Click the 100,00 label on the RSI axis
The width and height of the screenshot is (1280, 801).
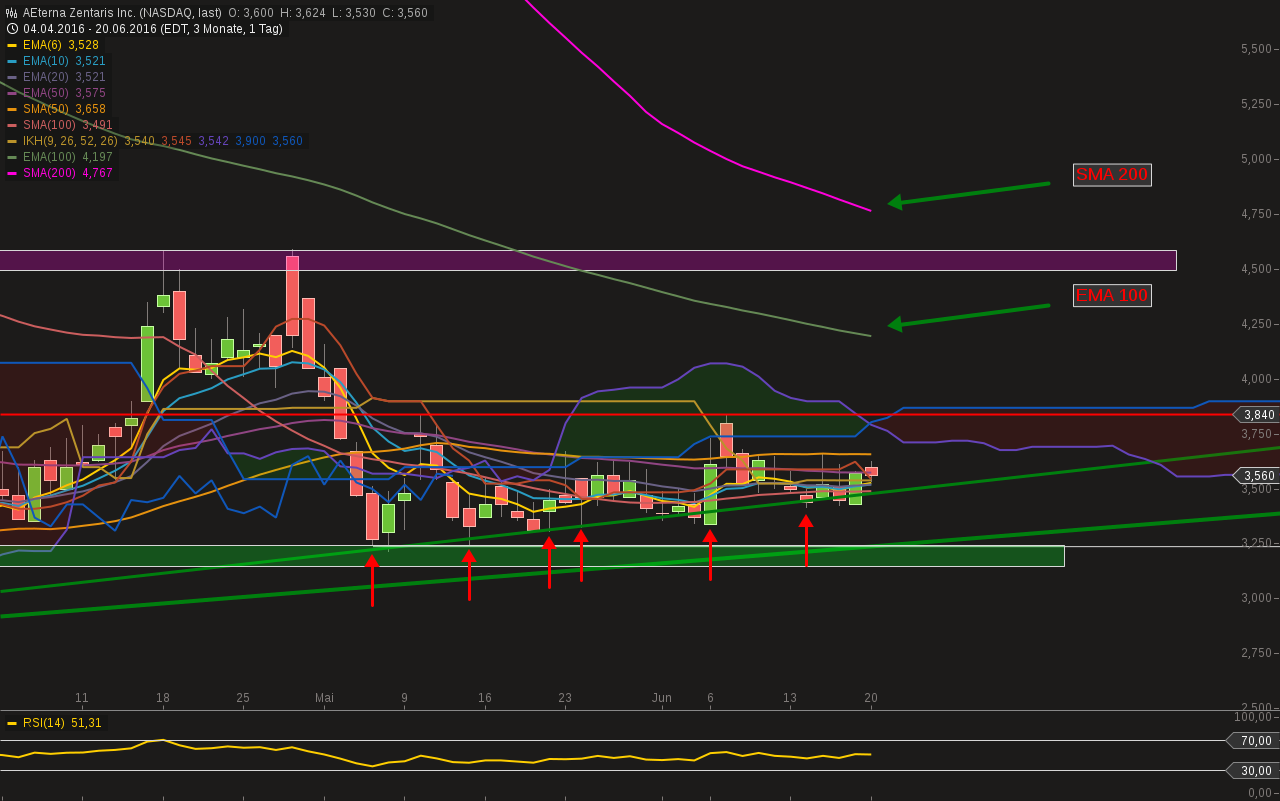(1253, 717)
